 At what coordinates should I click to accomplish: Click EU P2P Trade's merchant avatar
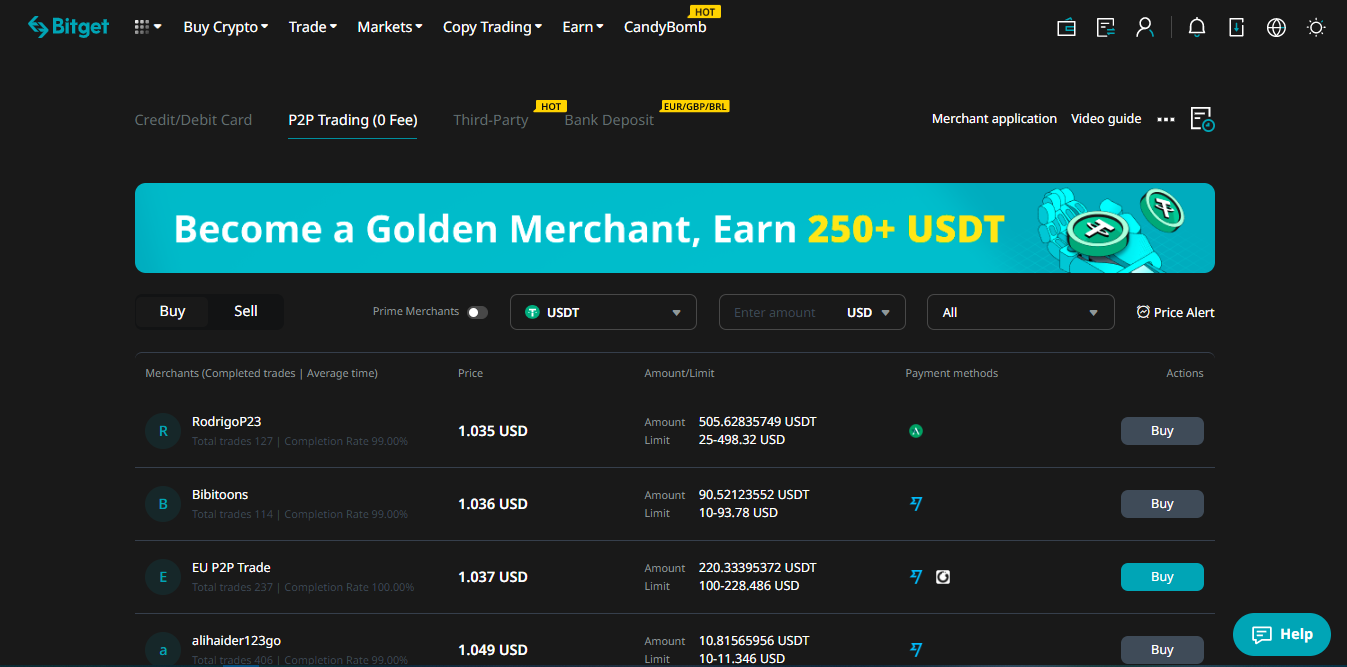[x=163, y=577]
